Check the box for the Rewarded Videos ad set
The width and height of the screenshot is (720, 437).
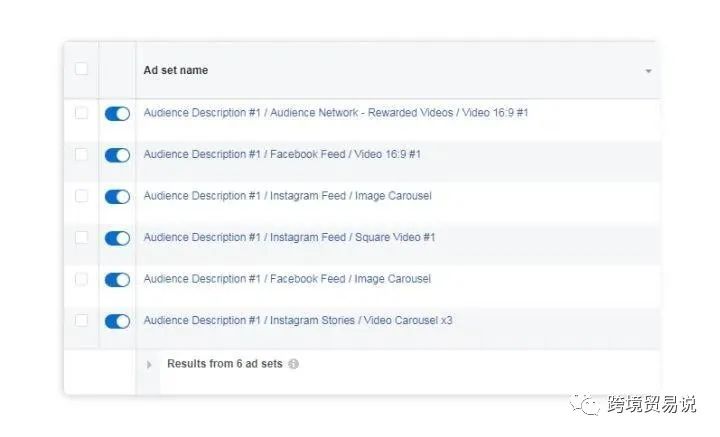coord(81,113)
